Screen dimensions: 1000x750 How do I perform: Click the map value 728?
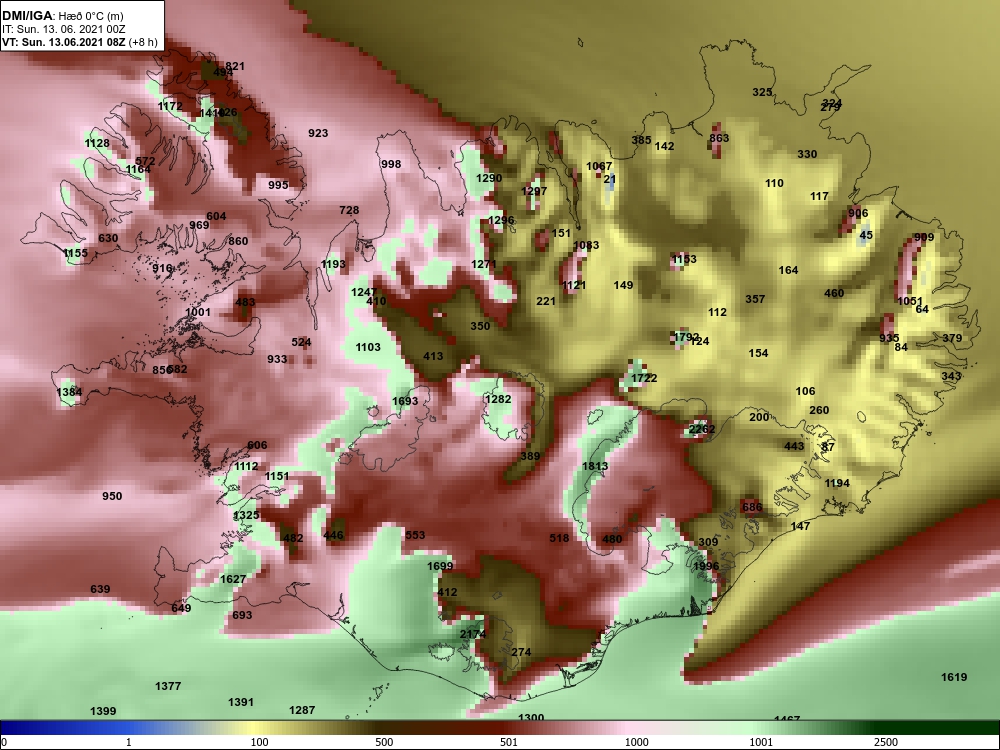(x=349, y=210)
